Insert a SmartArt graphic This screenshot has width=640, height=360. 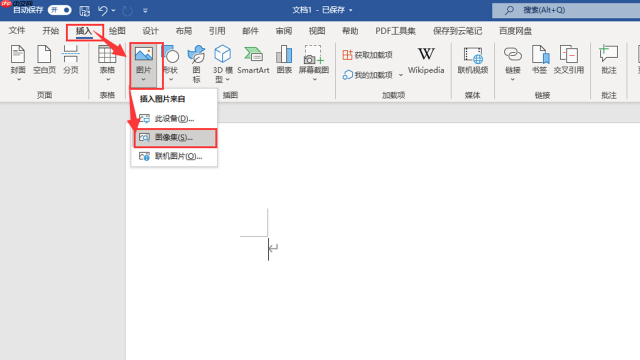[x=253, y=60]
